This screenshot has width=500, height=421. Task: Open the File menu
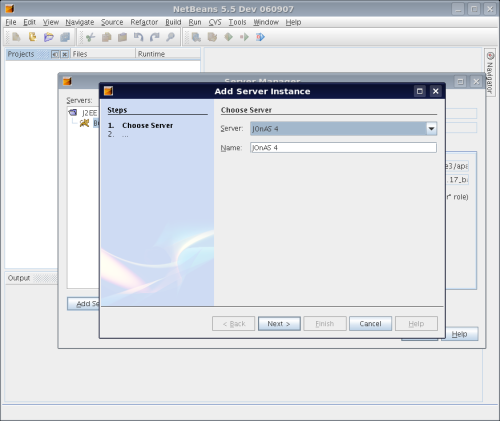click(11, 22)
